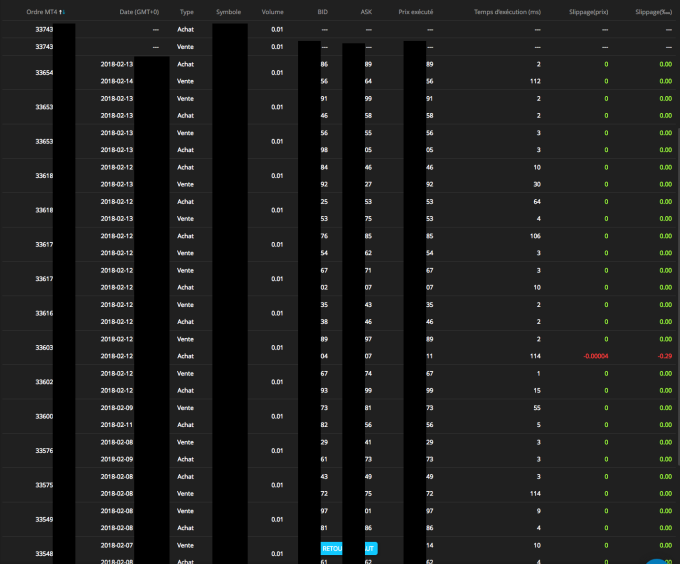The height and width of the screenshot is (564, 680).
Task: Click the Achat type in 2018-02-11 row
Action: pos(185,425)
